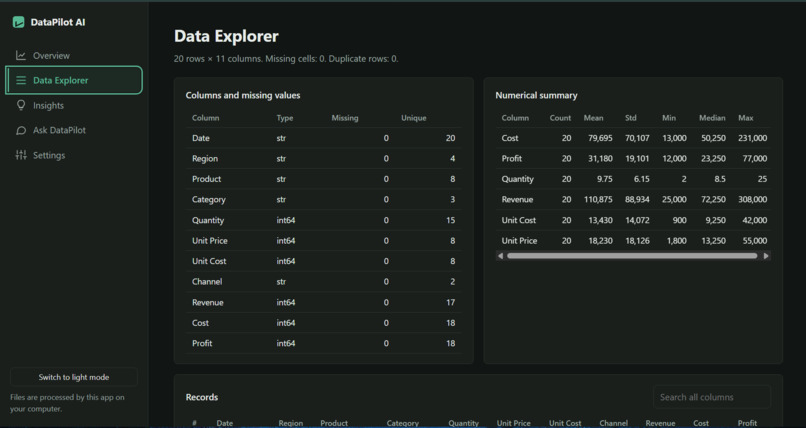Select the Date row in columns table
This screenshot has height=428, width=806.
(x=324, y=138)
